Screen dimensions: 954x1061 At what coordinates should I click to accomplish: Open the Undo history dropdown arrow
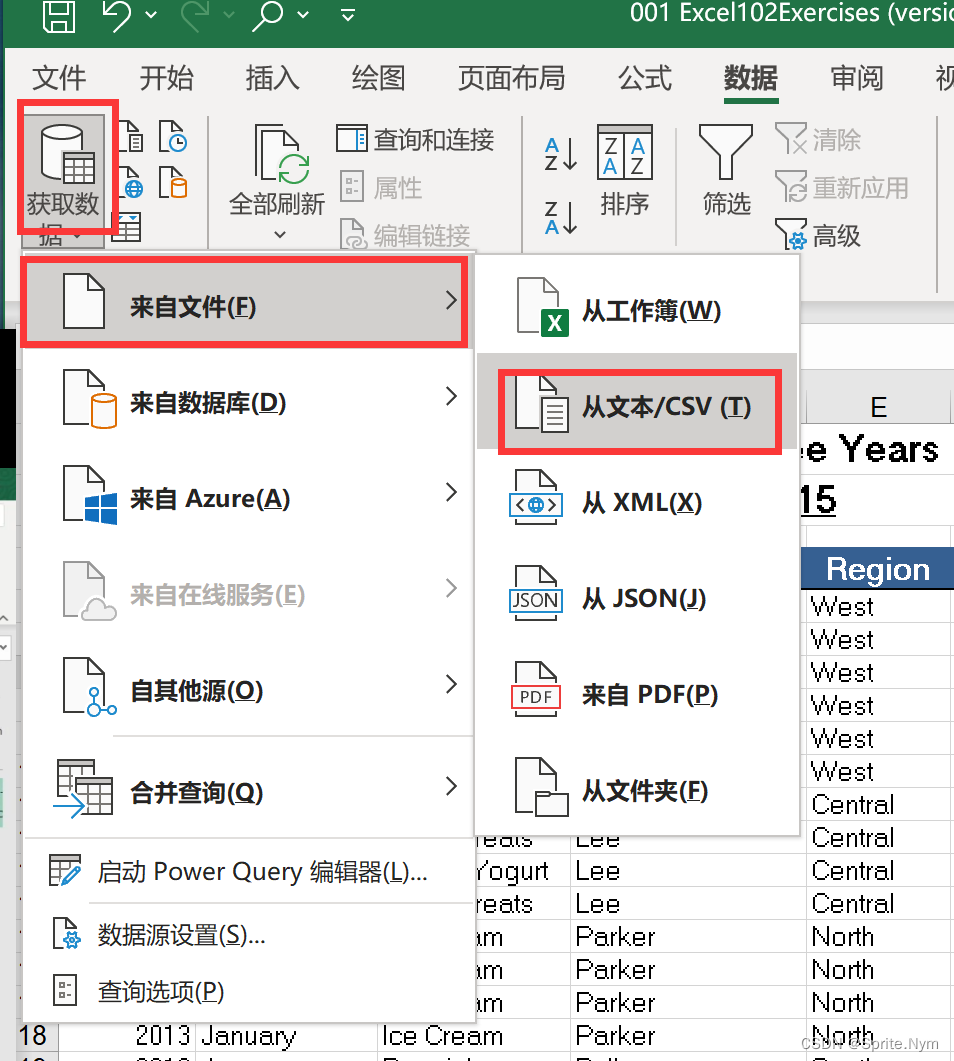point(152,15)
